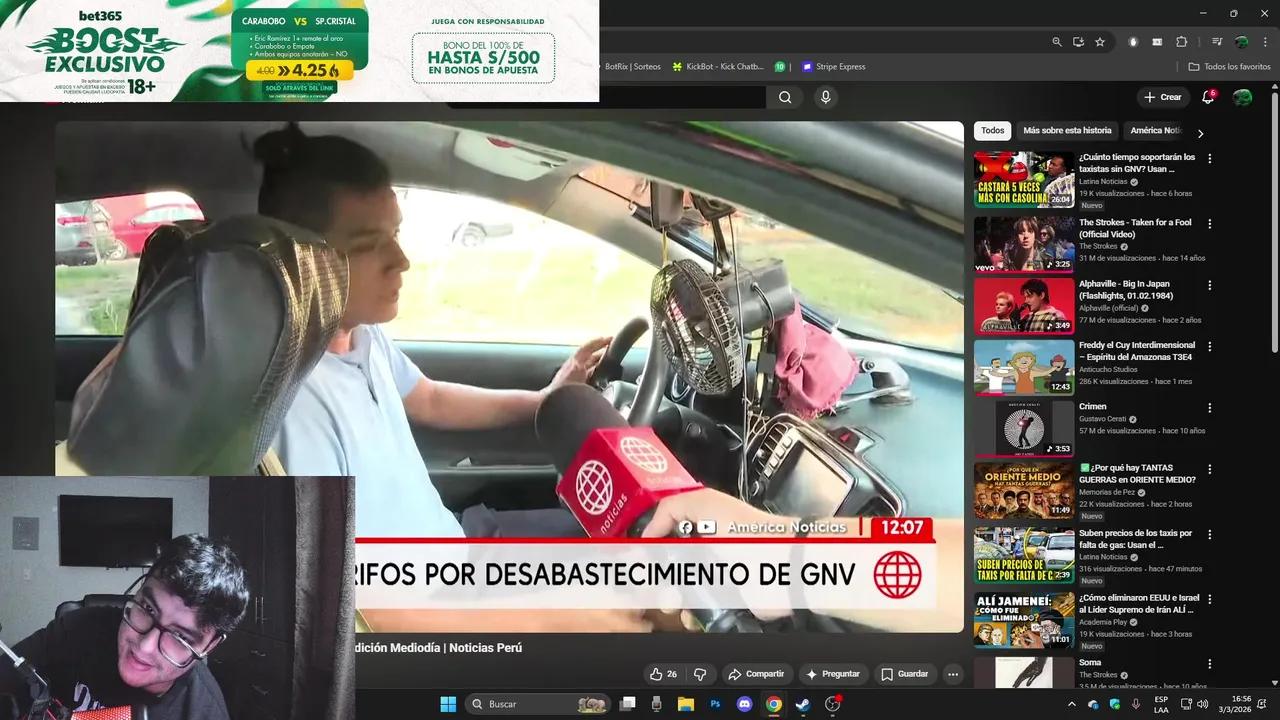Open the taxistas sin GNV video thumbnail
The image size is (1280, 720).
(1024, 179)
